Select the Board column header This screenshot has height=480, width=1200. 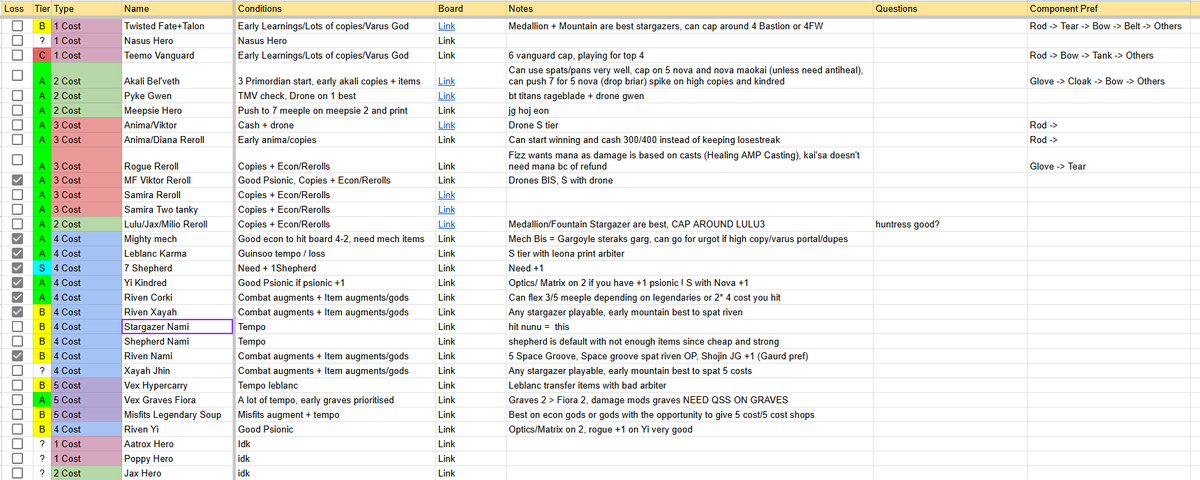470,8
